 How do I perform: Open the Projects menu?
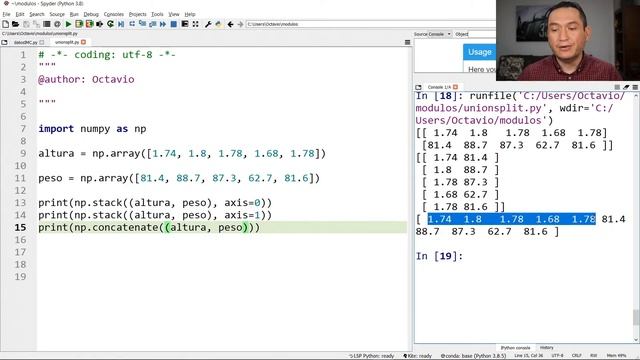click(x=138, y=14)
